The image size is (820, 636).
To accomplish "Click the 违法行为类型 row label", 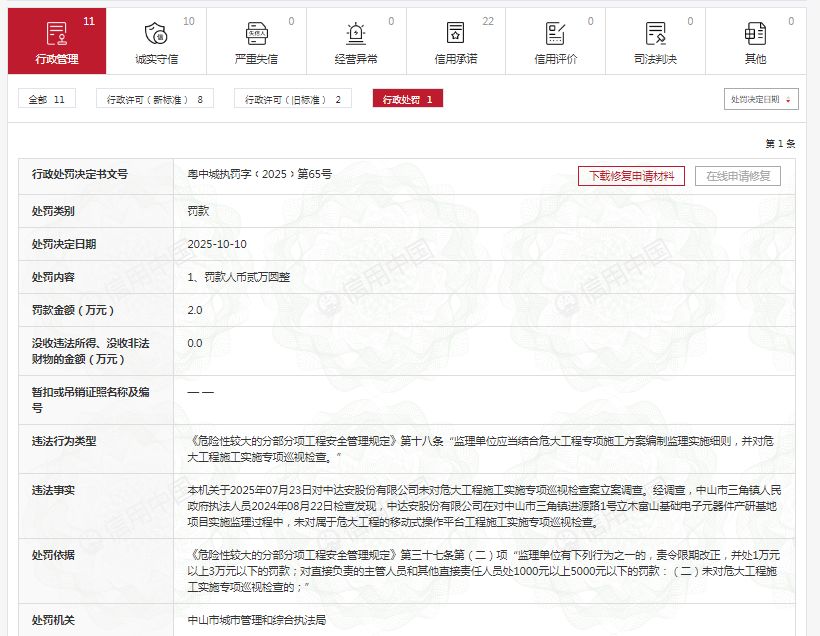I will click(64, 441).
